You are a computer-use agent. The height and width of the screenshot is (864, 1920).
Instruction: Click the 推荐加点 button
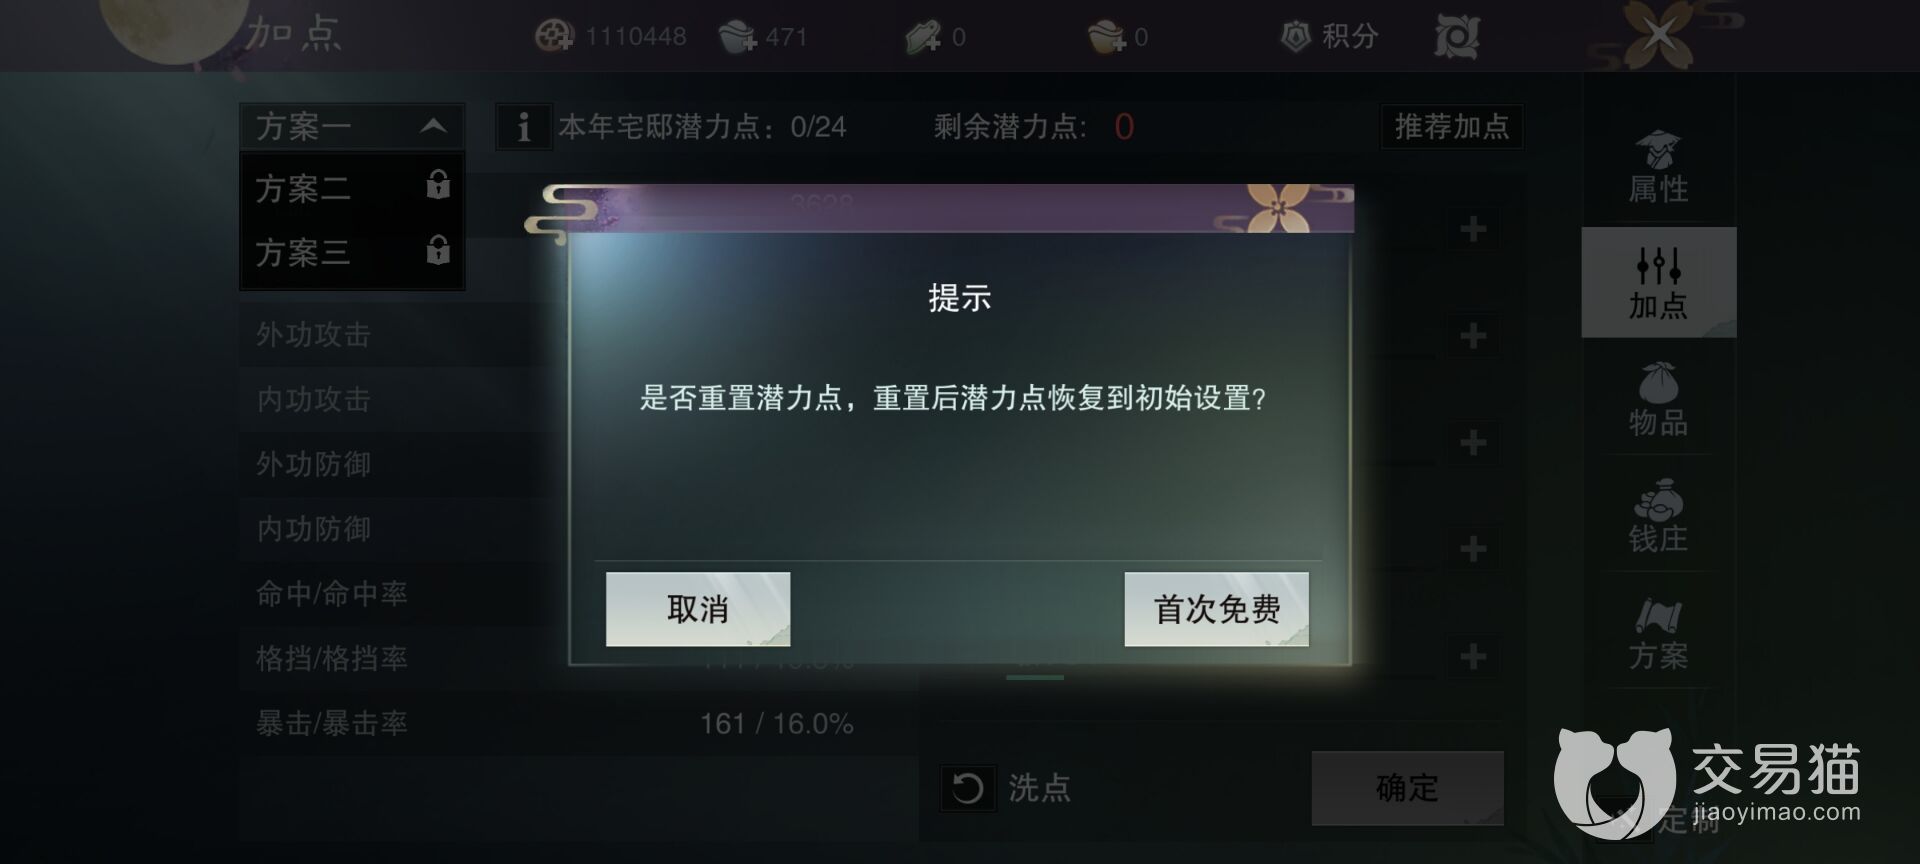coord(1452,126)
